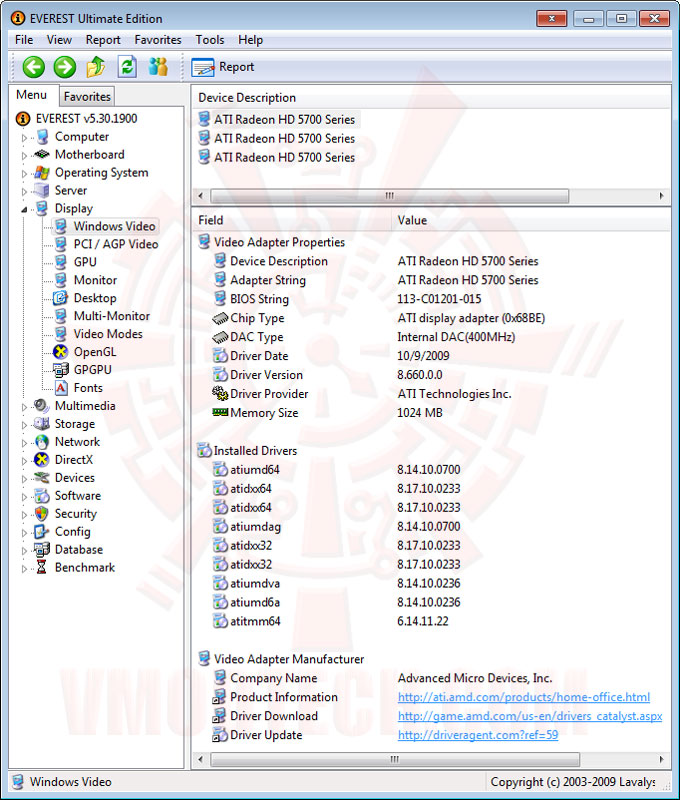
Task: Open the OpenGL icon in the tree
Action: [x=61, y=352]
